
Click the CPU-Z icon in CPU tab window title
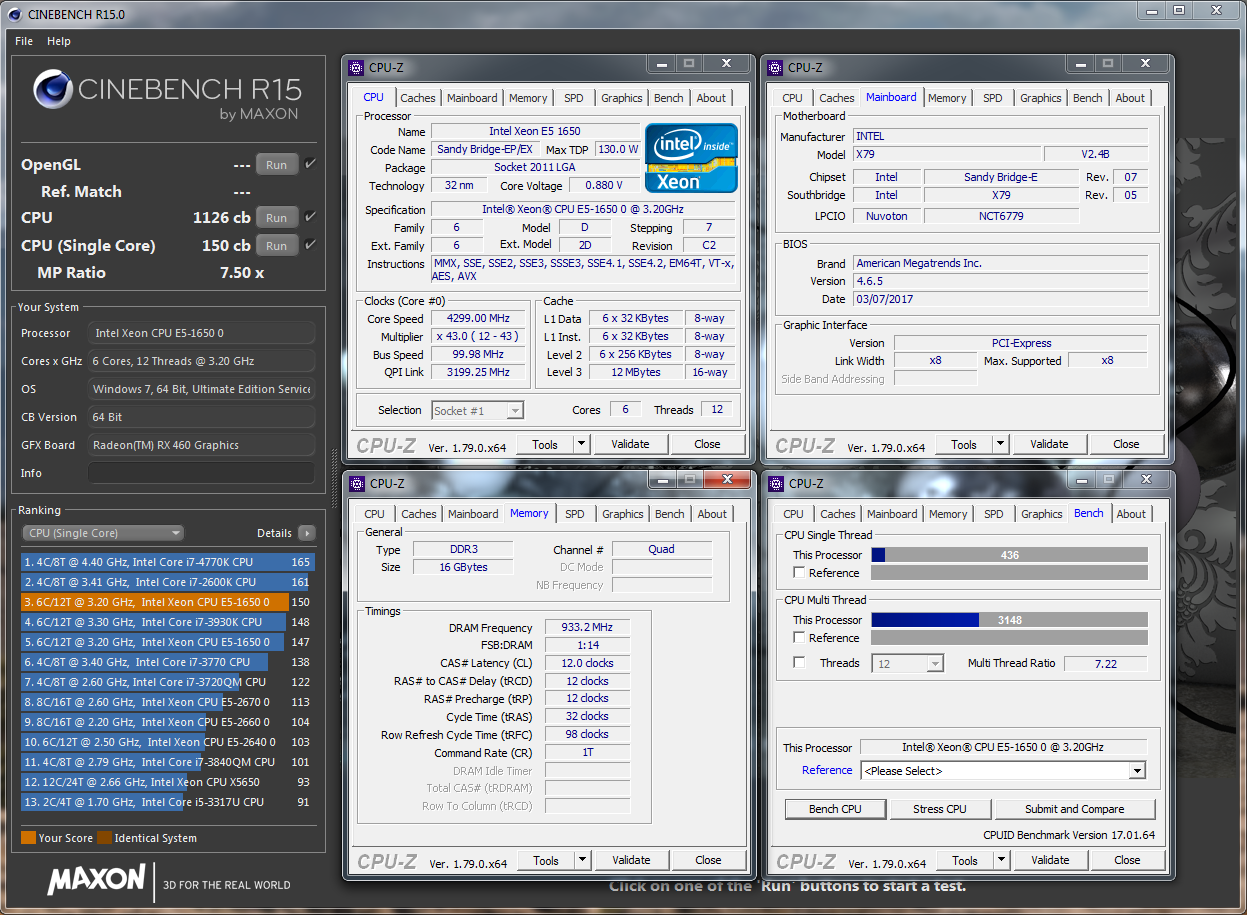pos(356,67)
